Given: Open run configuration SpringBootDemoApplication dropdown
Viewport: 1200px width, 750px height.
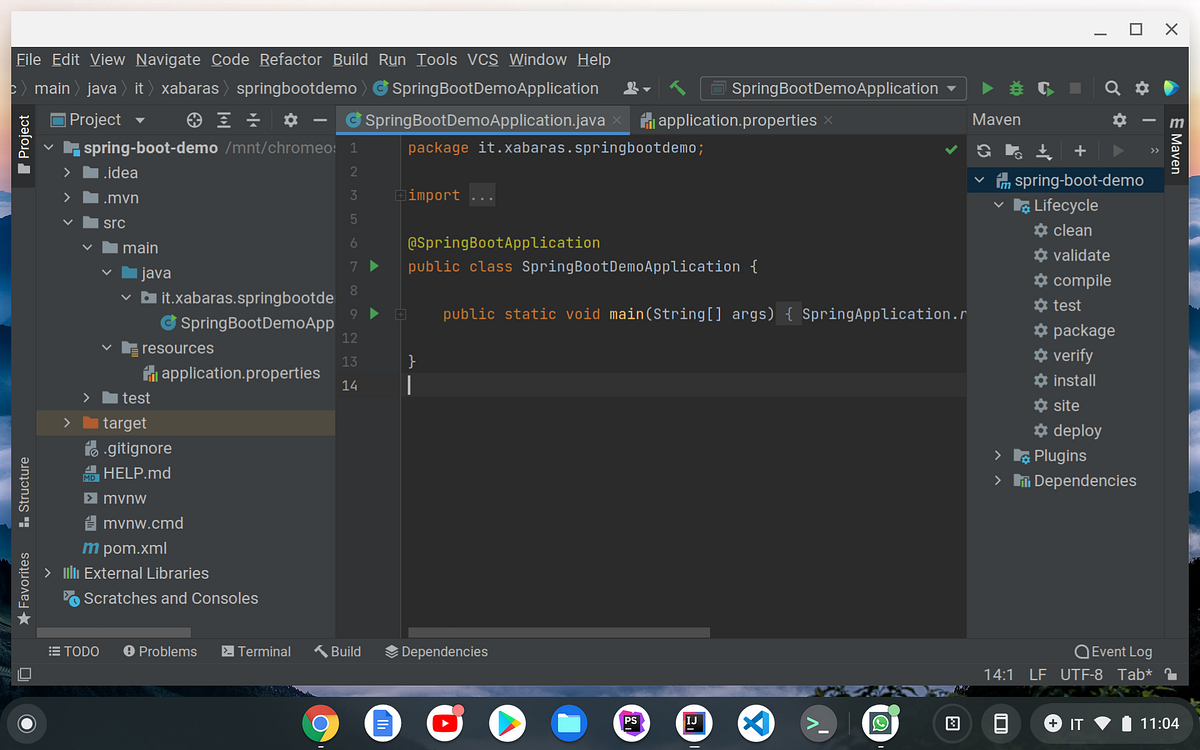Looking at the screenshot, I should click(x=834, y=88).
